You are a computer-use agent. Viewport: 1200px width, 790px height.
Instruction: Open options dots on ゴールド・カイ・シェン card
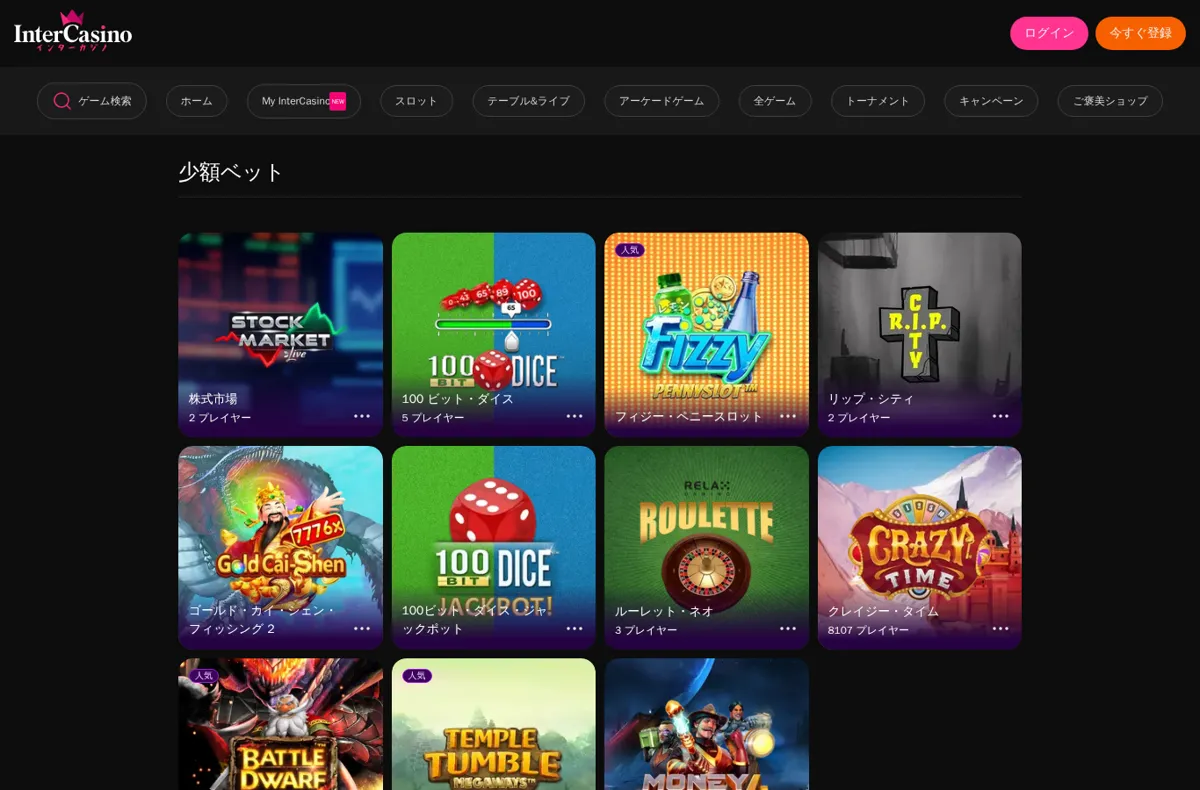tap(362, 628)
